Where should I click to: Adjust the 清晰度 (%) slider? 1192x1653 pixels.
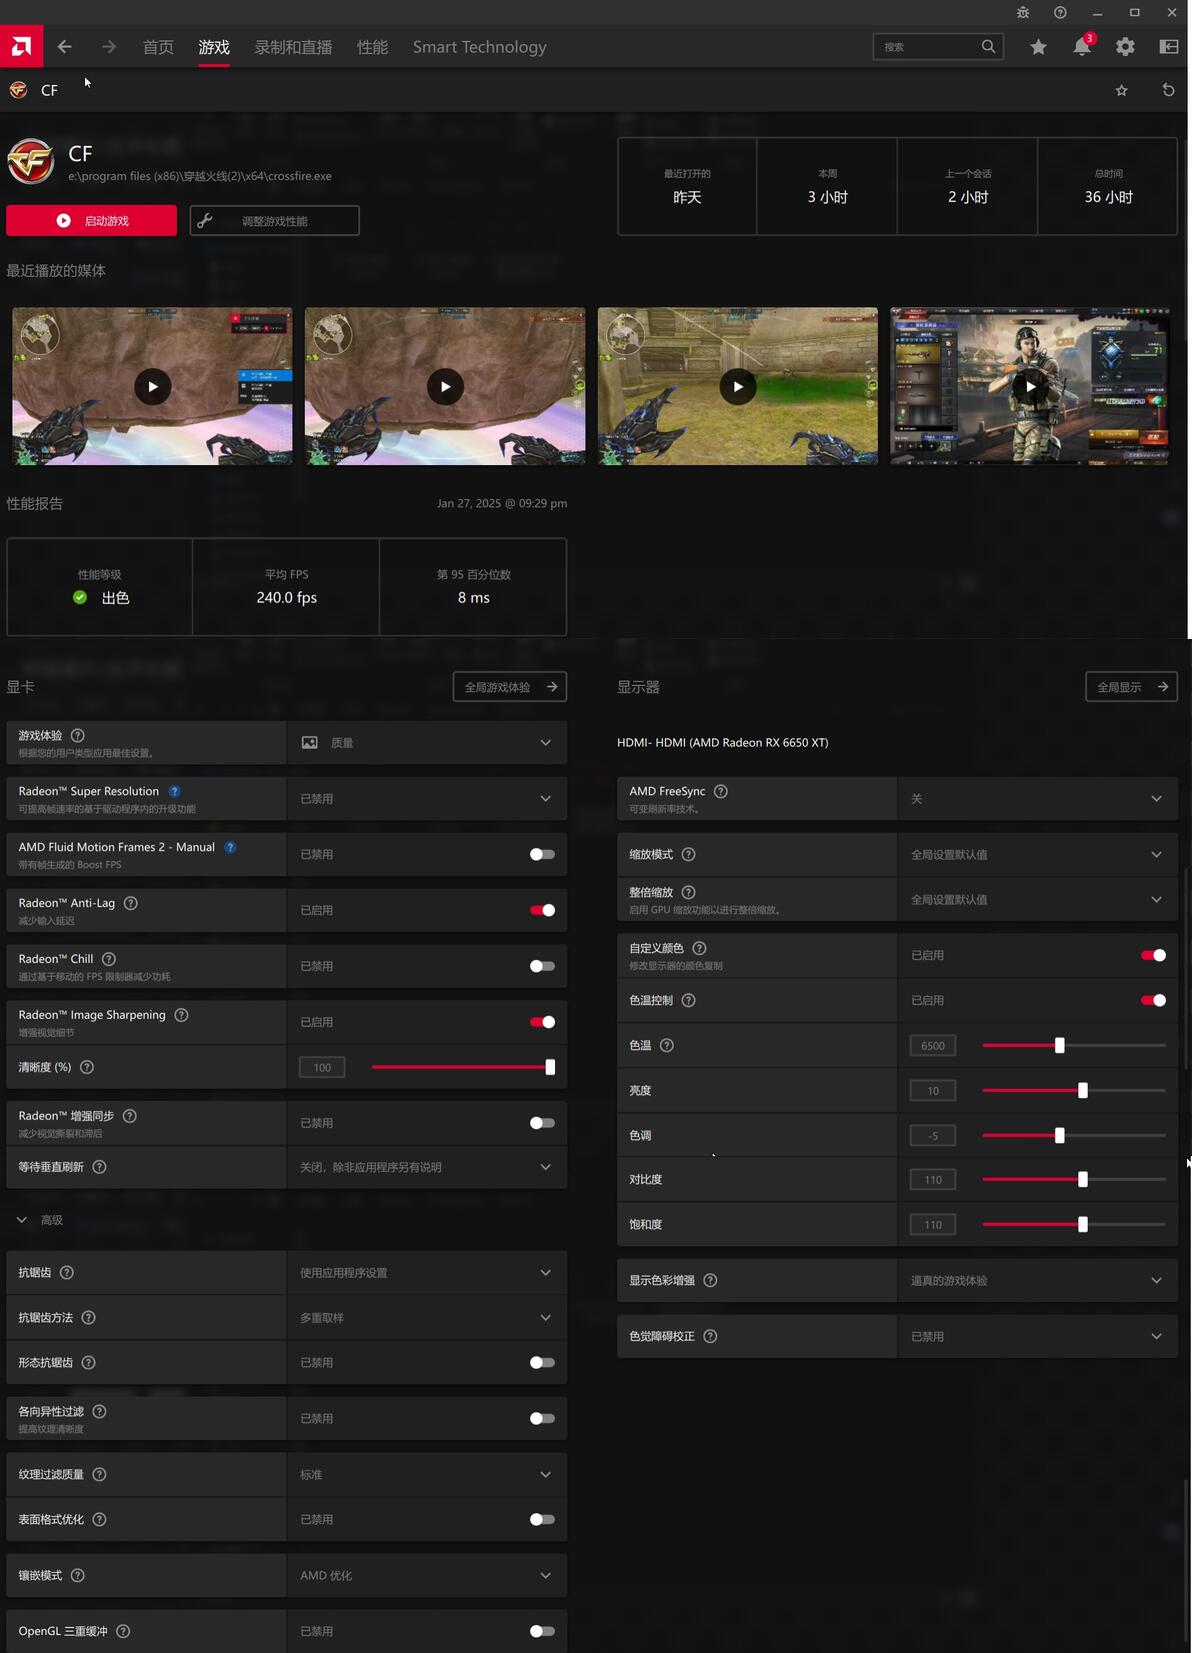pos(462,1067)
